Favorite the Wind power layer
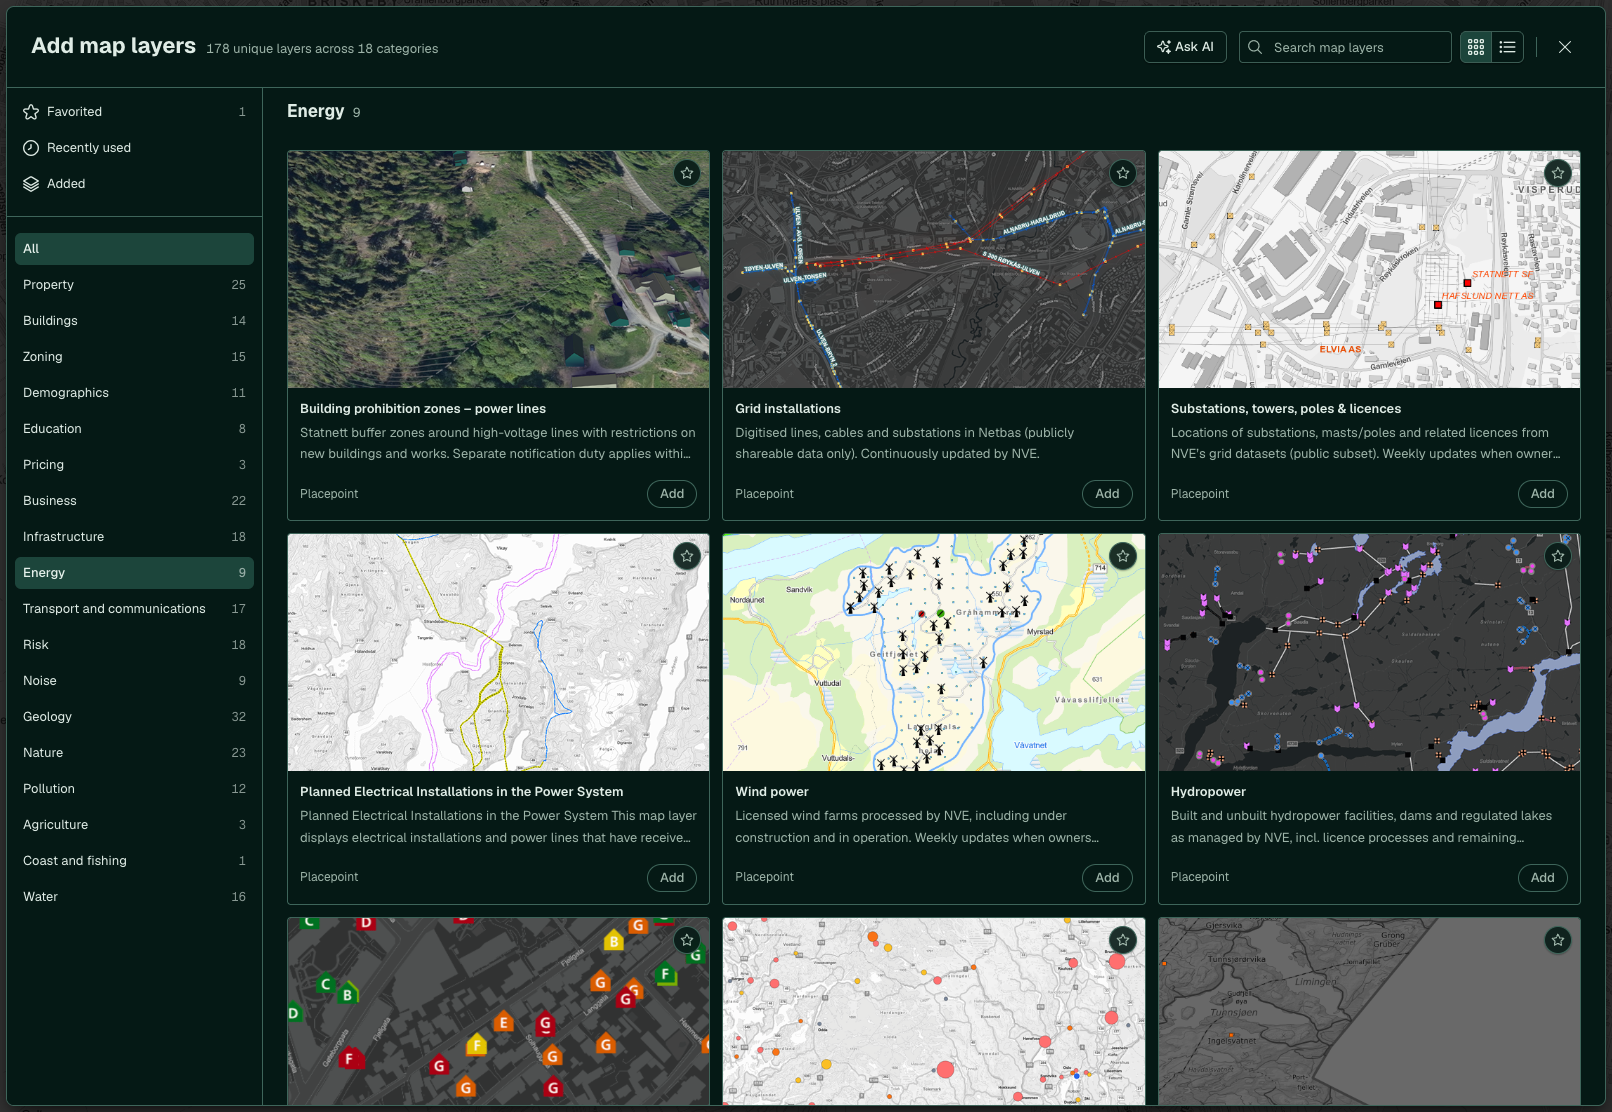Screen dimensions: 1612x1112 (1123, 556)
